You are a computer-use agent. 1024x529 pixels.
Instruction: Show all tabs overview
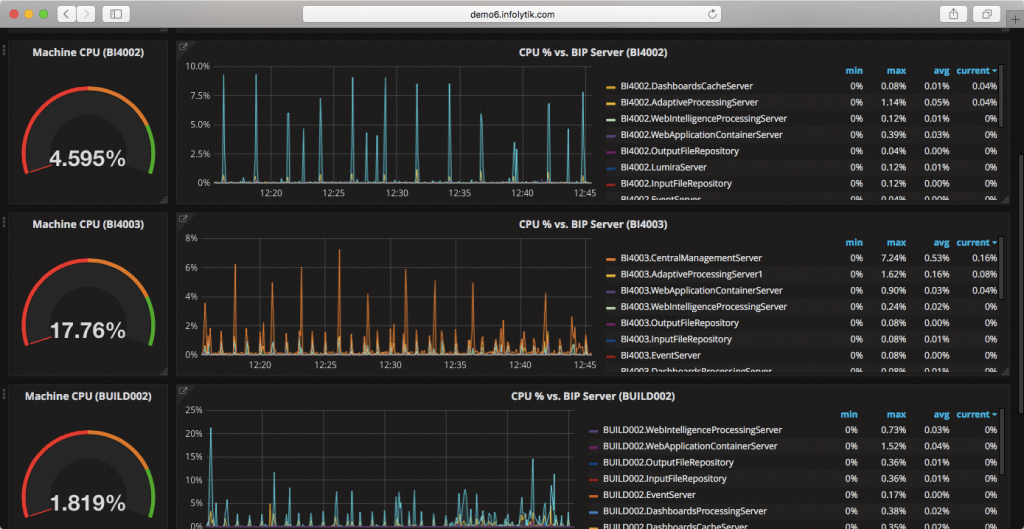click(986, 14)
